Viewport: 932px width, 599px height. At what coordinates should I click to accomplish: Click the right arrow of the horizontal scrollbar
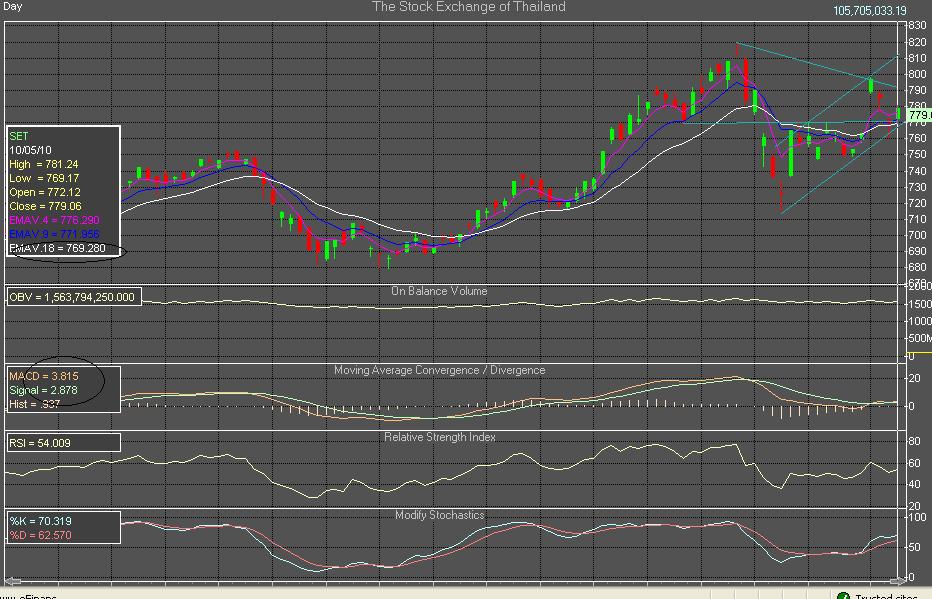(898, 581)
